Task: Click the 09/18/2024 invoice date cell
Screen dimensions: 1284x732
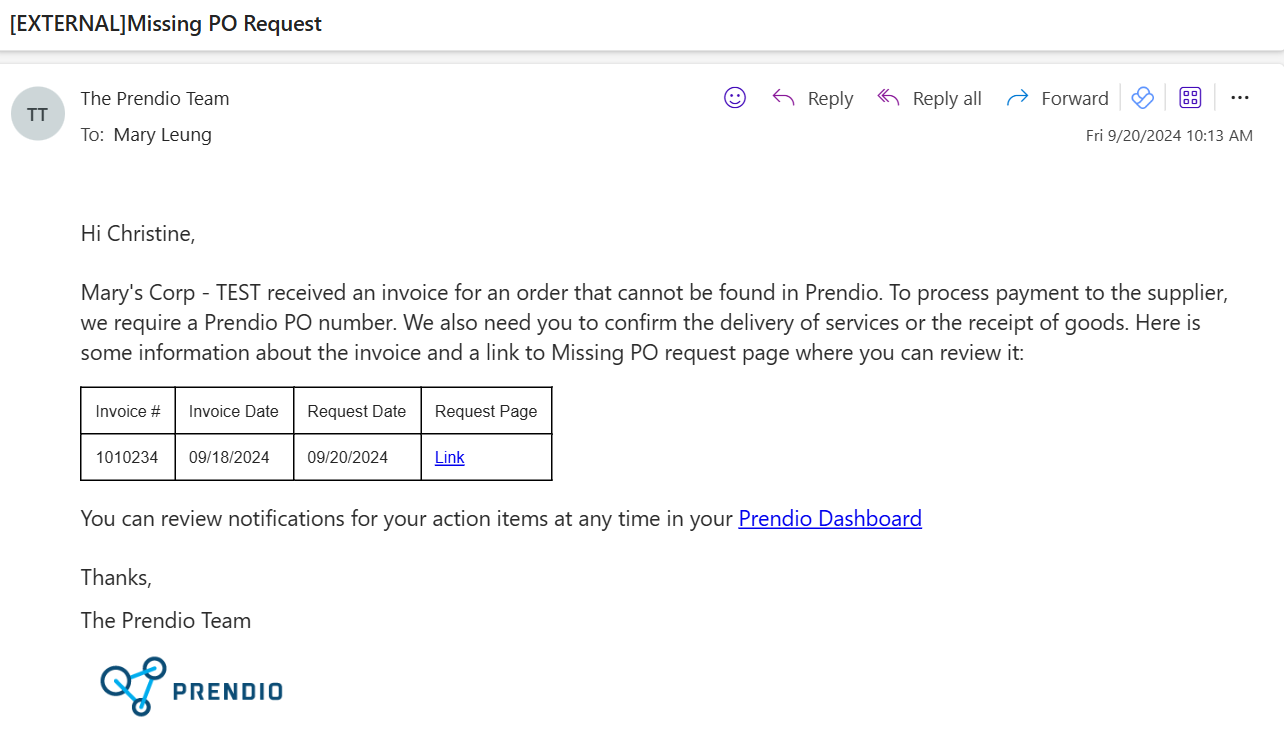Action: click(234, 457)
